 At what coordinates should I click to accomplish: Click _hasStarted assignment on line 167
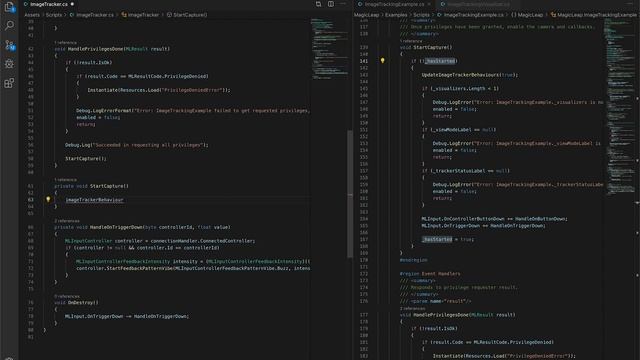point(437,239)
